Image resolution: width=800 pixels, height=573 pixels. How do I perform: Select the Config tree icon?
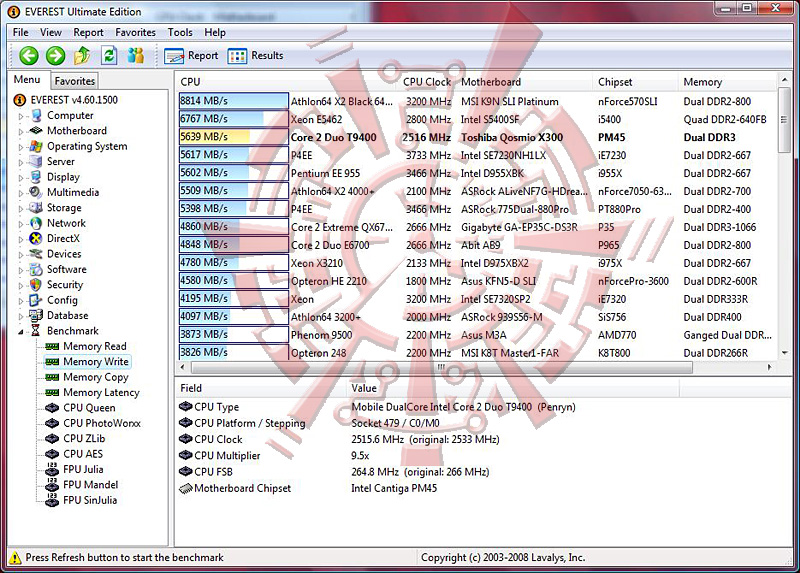36,300
